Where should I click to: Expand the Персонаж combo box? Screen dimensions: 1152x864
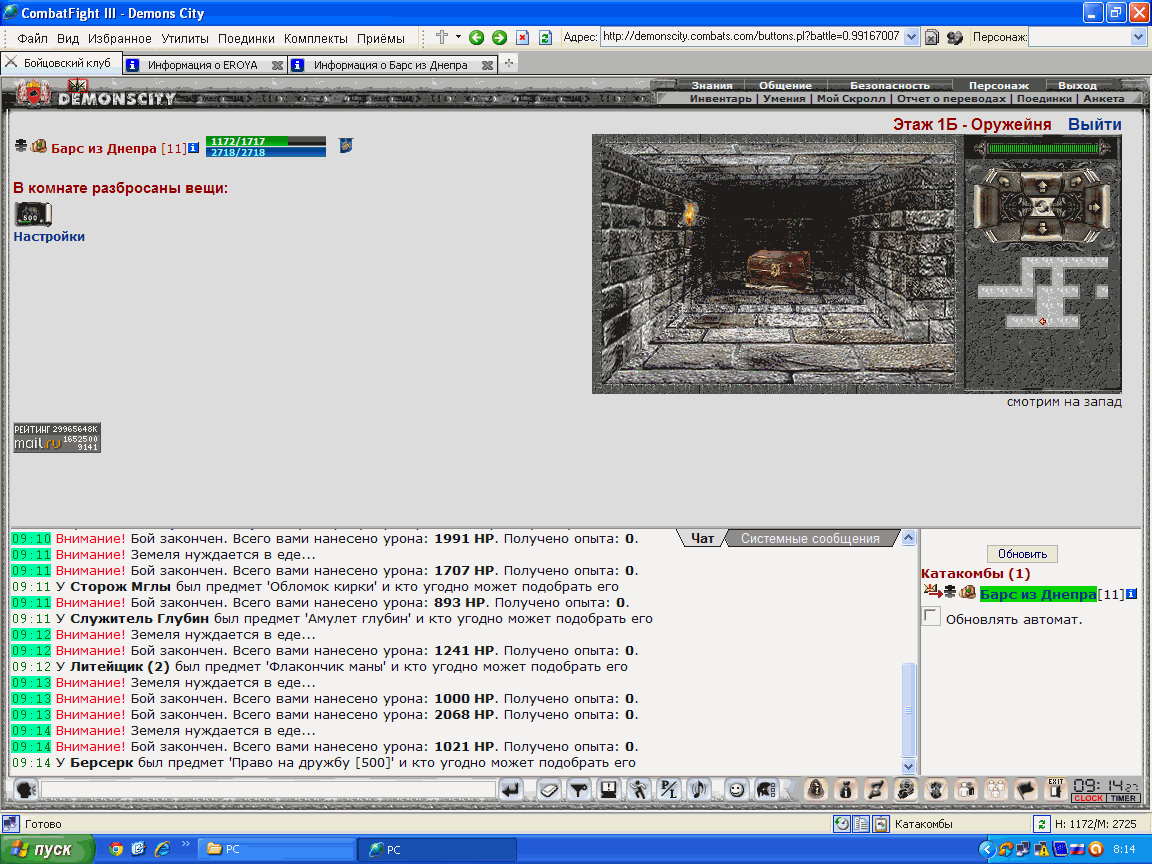[x=1139, y=37]
